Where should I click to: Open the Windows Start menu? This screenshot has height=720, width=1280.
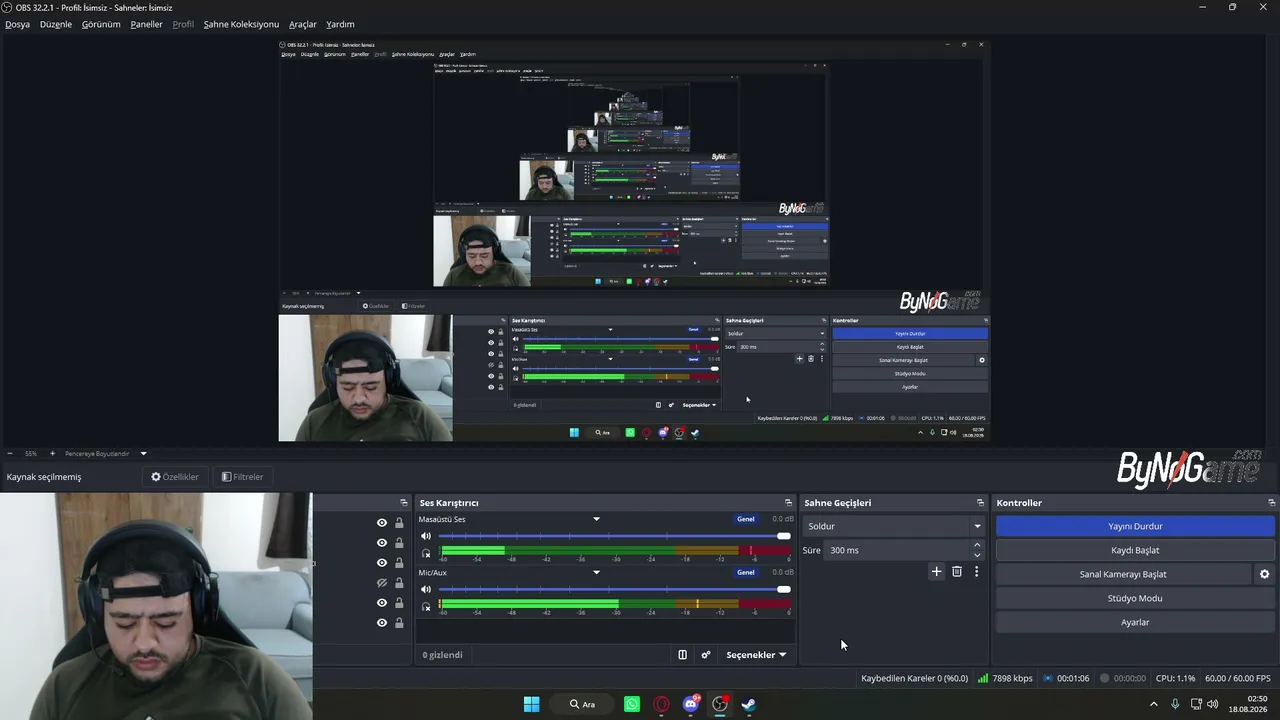click(532, 704)
